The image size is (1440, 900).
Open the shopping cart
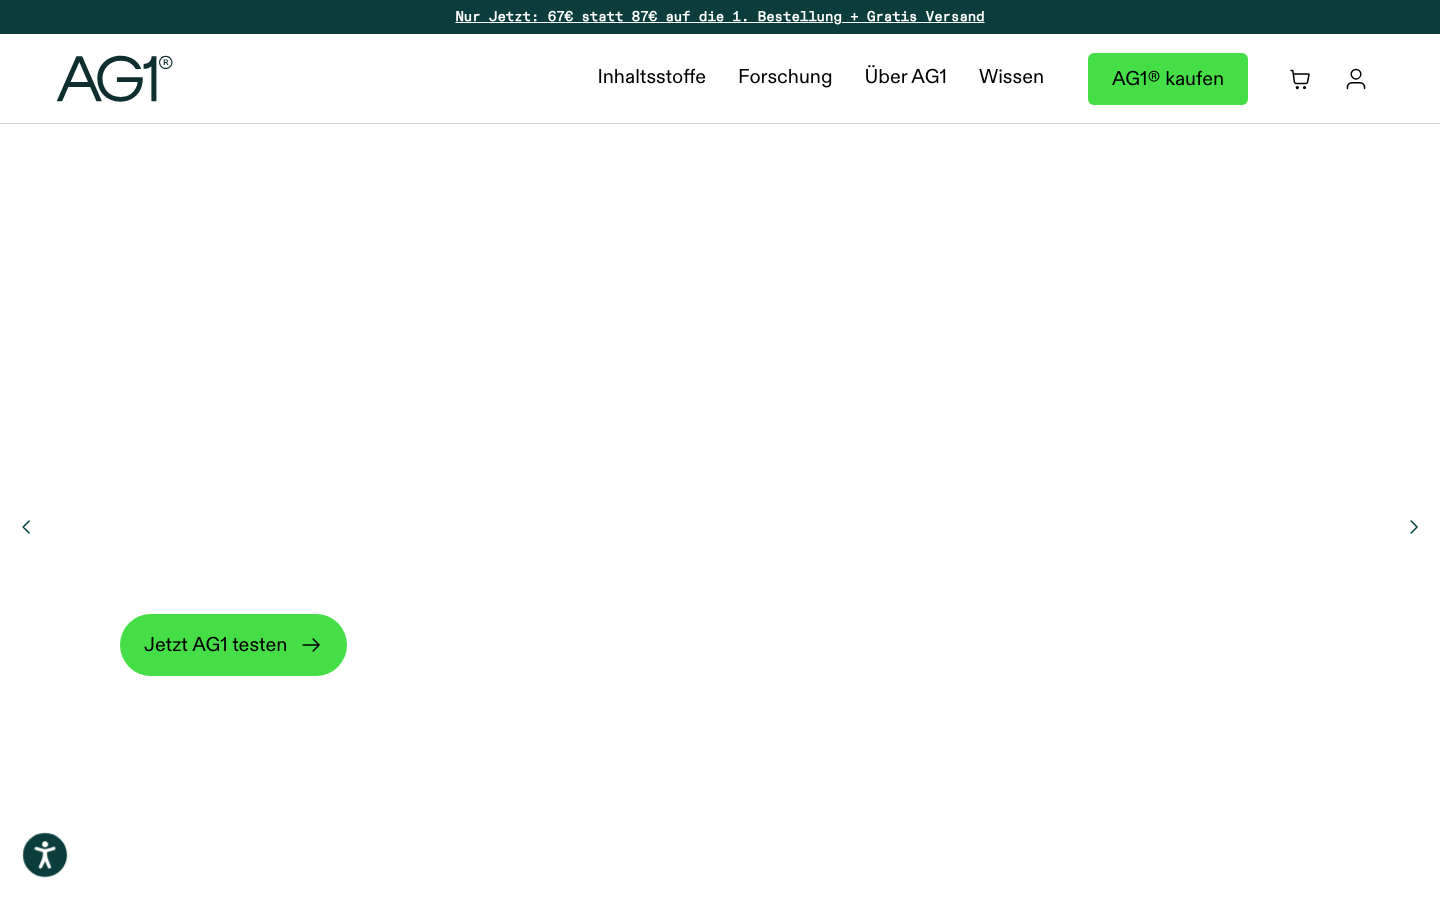(1300, 79)
